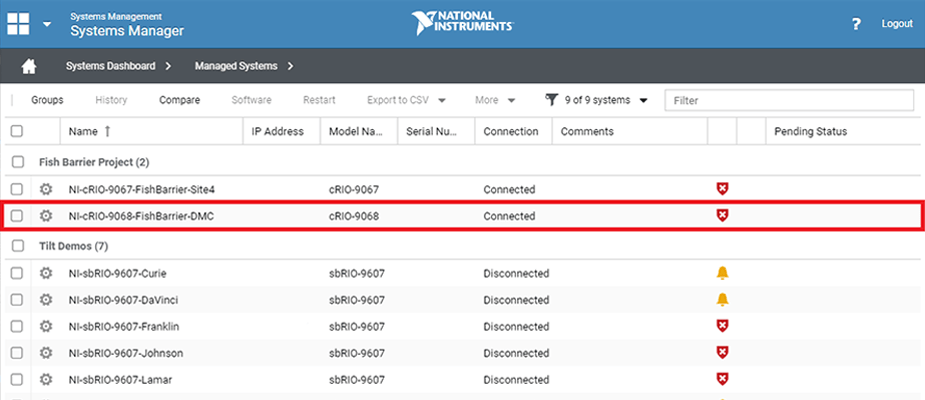This screenshot has height=400, width=925.
Task: Sort by the Model Name column
Action: [357, 132]
